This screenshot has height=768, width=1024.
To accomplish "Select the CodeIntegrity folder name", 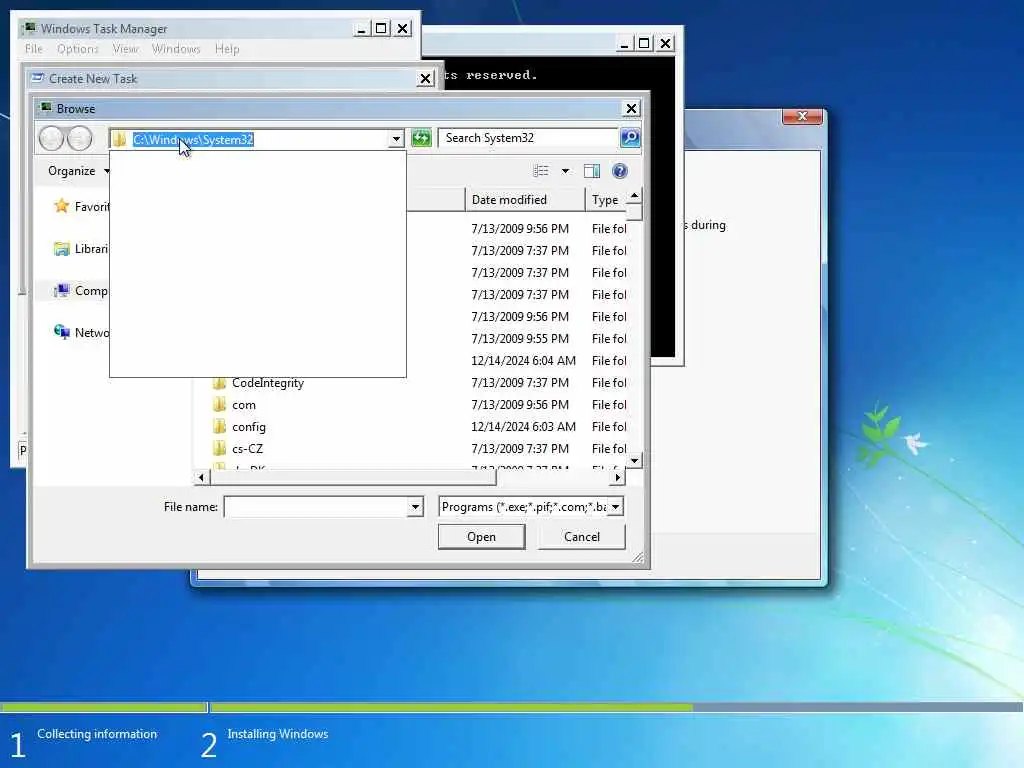I will (268, 383).
